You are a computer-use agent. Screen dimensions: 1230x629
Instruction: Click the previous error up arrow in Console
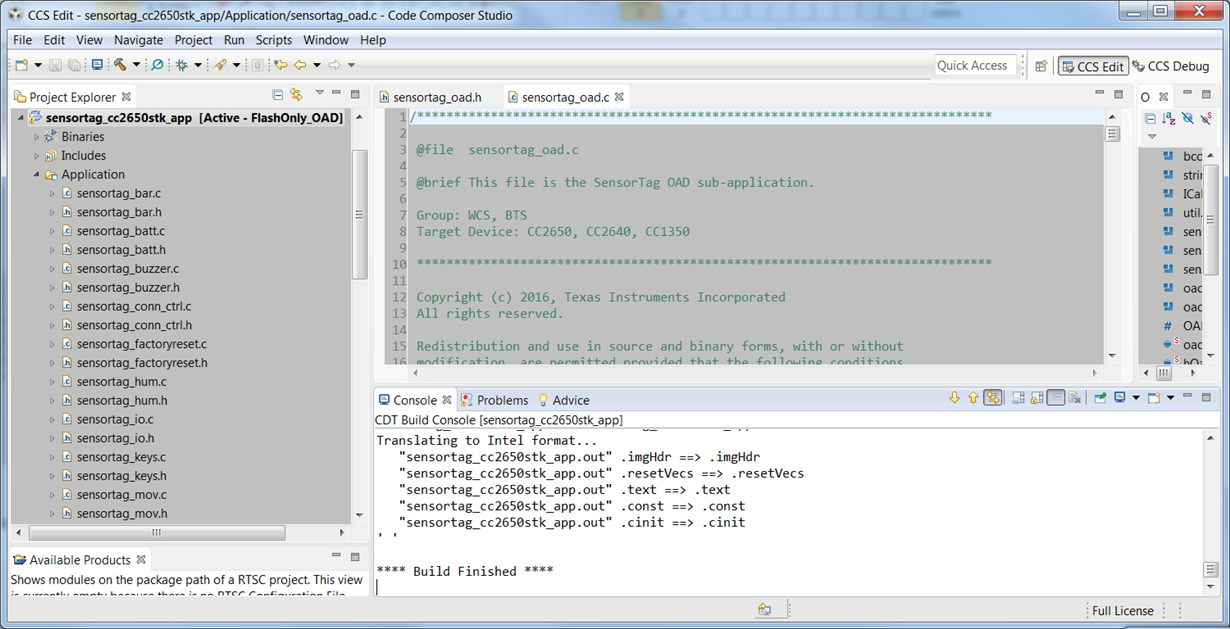pyautogui.click(x=973, y=398)
